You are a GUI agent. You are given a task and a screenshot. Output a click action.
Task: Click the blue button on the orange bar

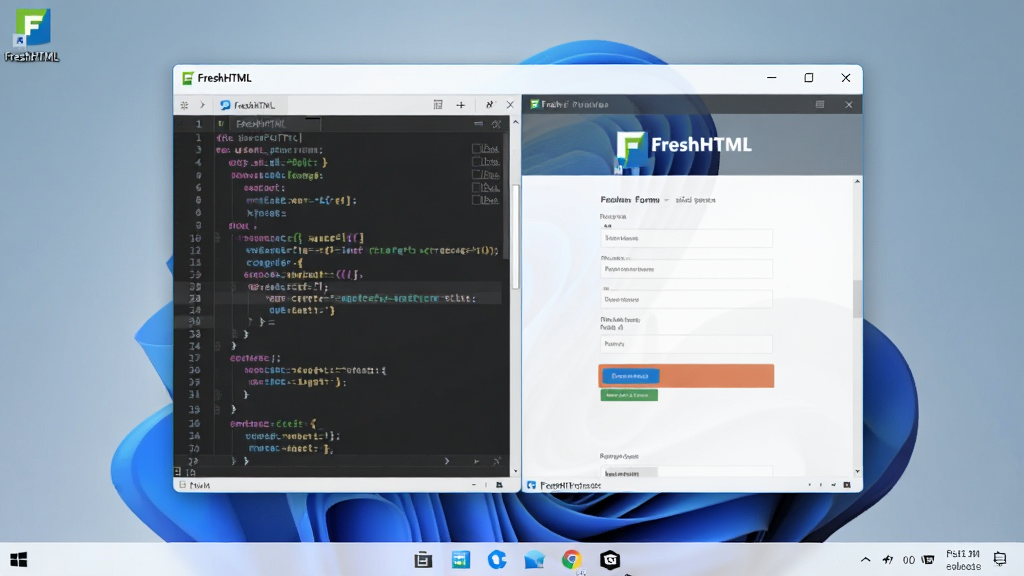(x=630, y=376)
